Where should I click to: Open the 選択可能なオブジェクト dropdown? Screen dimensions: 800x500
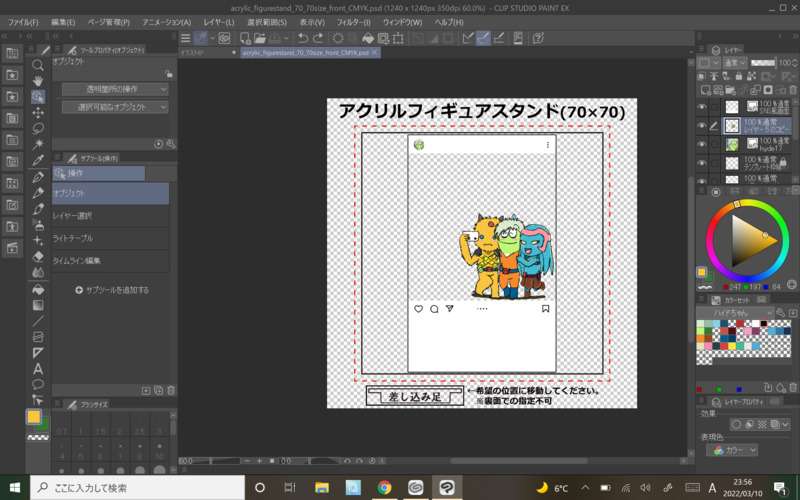tap(114, 107)
